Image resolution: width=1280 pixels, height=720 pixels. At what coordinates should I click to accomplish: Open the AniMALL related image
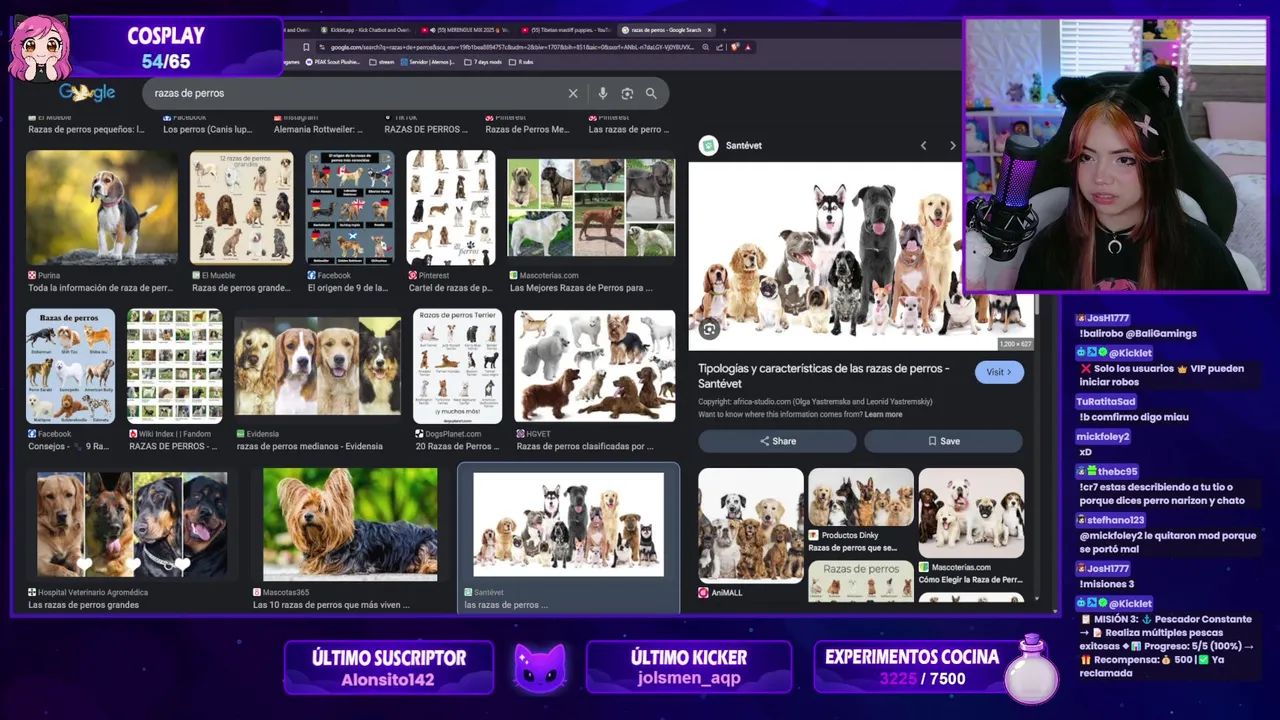coord(750,525)
